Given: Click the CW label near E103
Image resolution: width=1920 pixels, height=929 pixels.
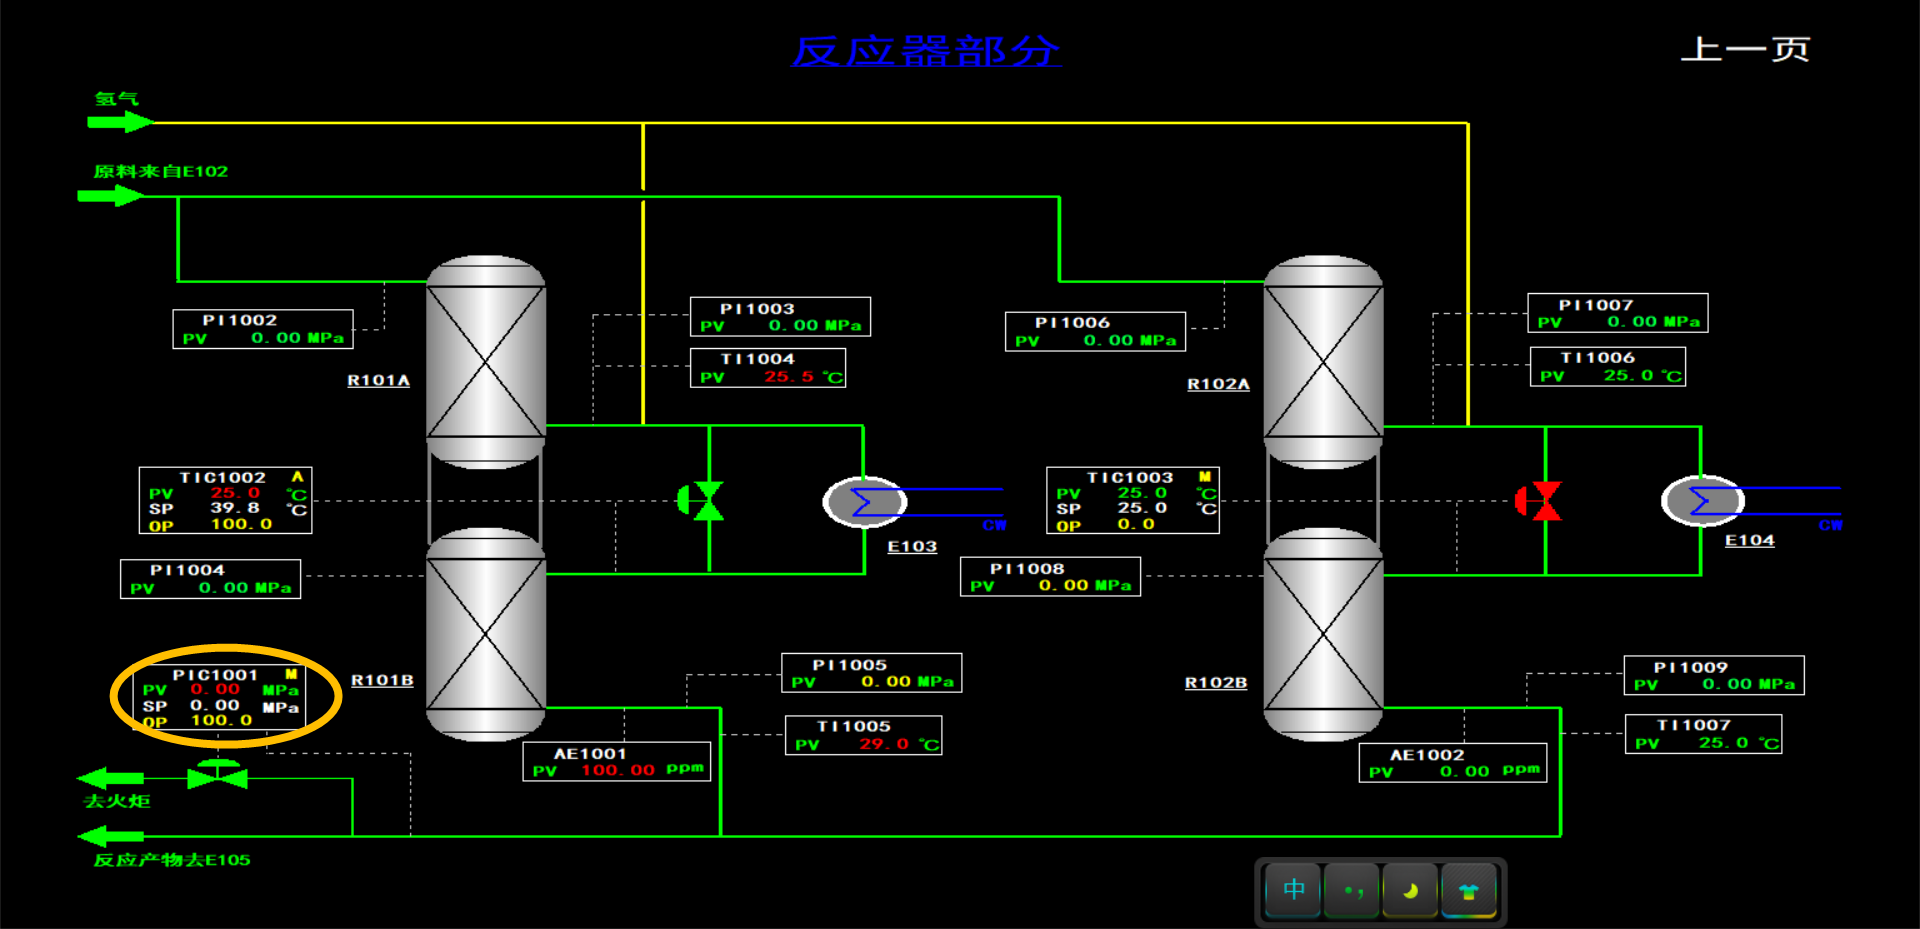Looking at the screenshot, I should (x=994, y=525).
